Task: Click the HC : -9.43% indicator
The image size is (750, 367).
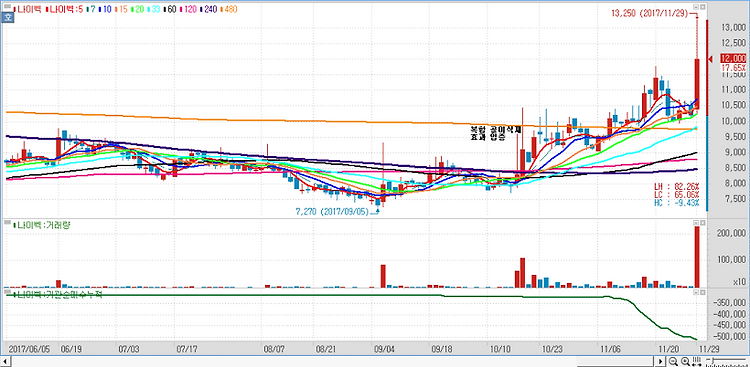Action: tap(676, 203)
